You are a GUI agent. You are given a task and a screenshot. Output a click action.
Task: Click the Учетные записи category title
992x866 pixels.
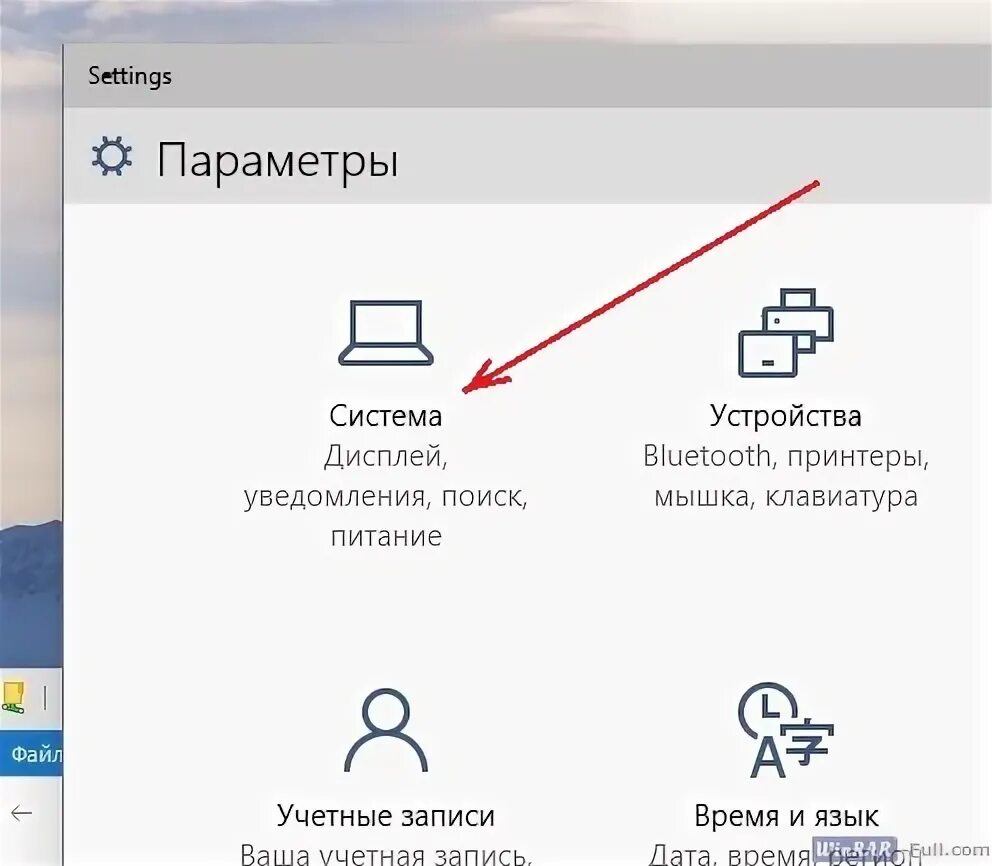tap(385, 816)
